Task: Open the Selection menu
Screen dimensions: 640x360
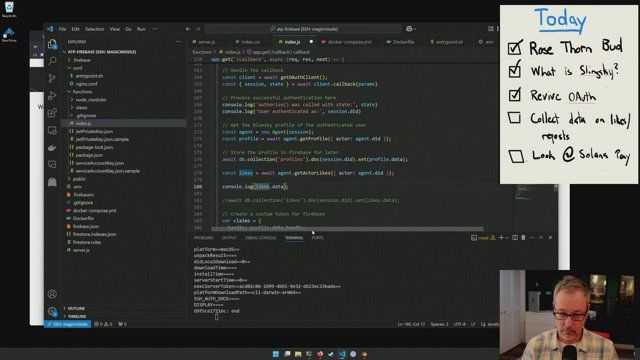Action: click(x=94, y=29)
